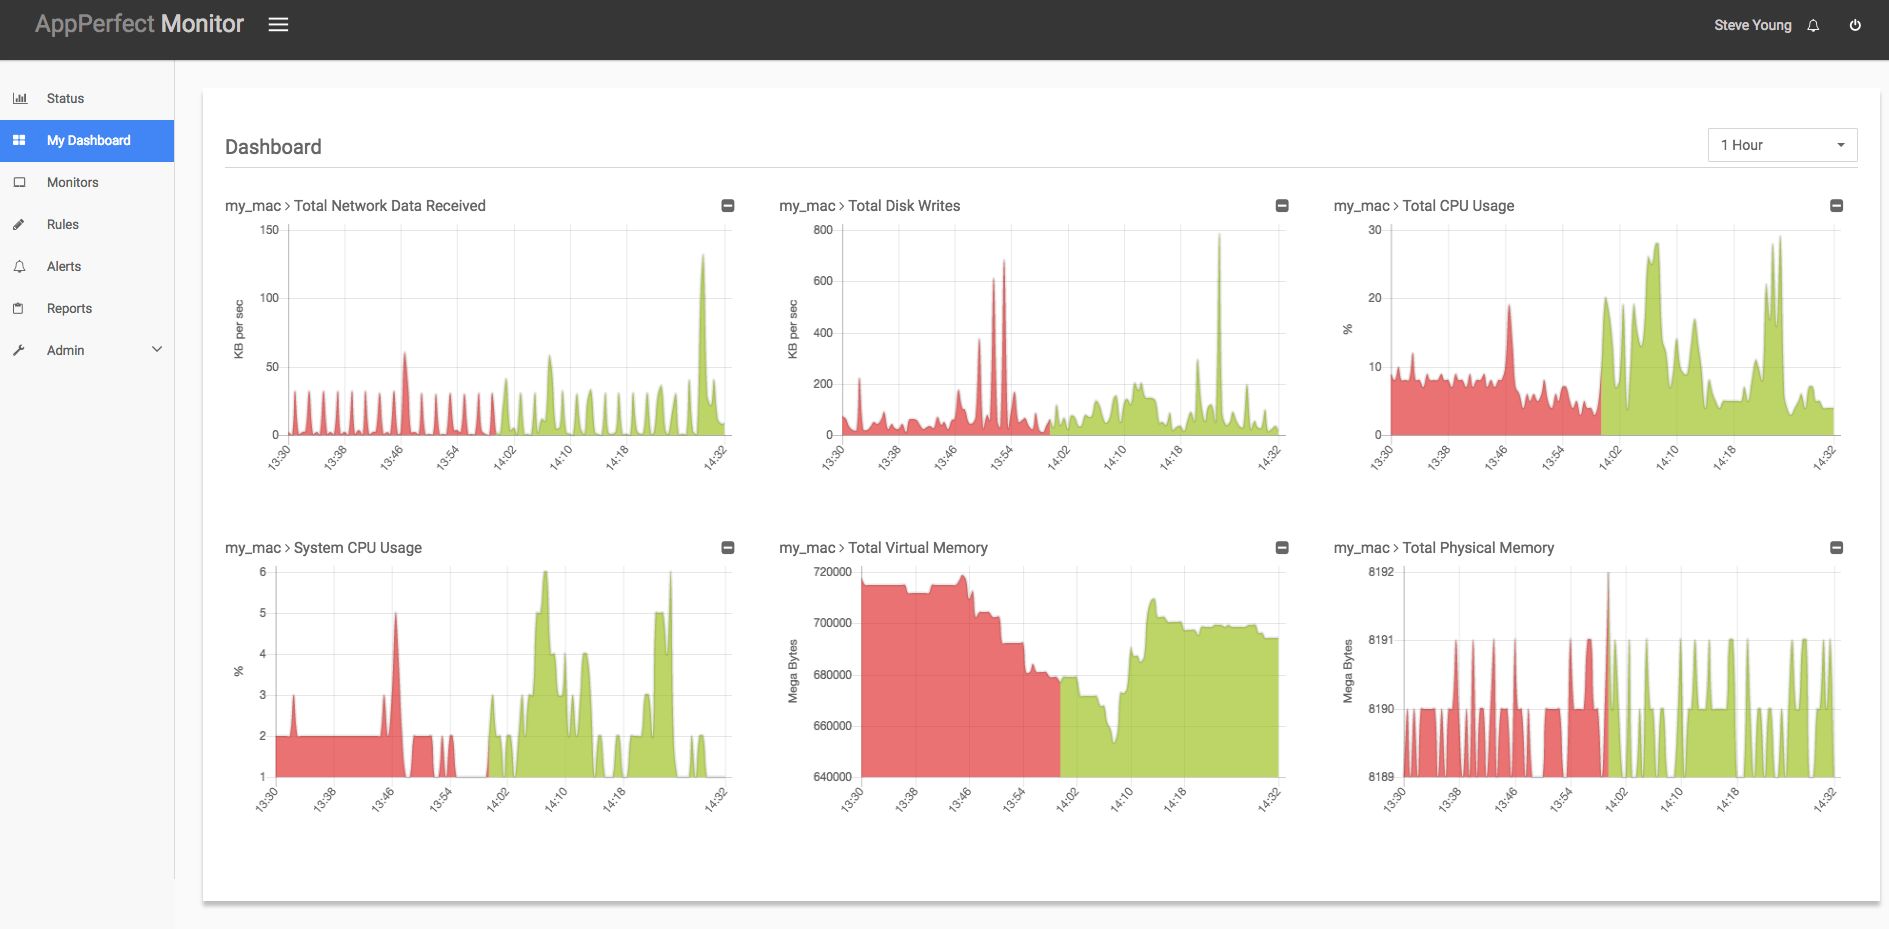This screenshot has width=1889, height=929.
Task: Collapse the Total Physical Memory chart
Action: coord(1836,547)
